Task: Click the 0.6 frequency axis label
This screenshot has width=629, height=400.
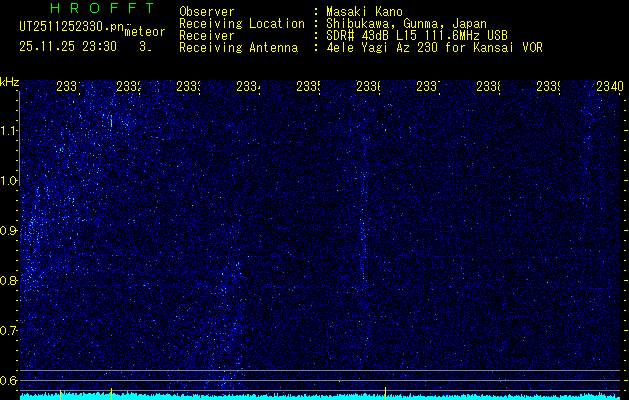Action: click(9, 380)
